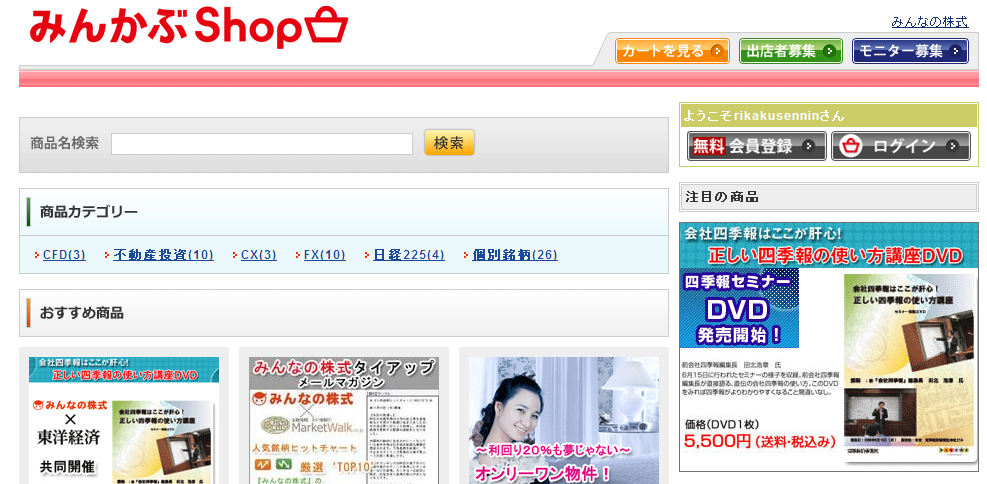The height and width of the screenshot is (484, 987).
Task: Open the みんなの株式 link
Action: [x=930, y=22]
